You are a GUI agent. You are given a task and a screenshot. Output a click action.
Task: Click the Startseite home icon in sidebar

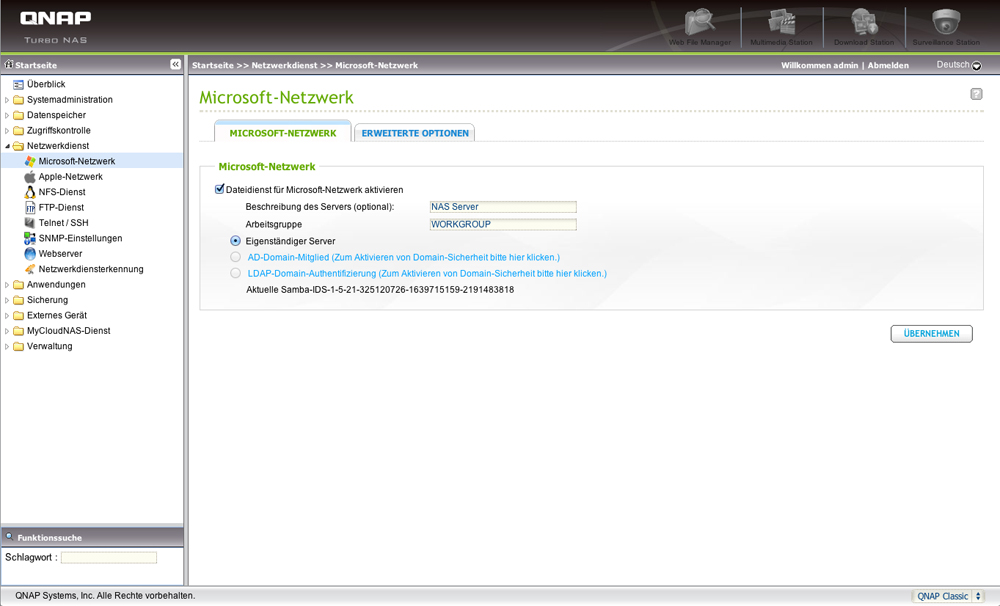9,64
